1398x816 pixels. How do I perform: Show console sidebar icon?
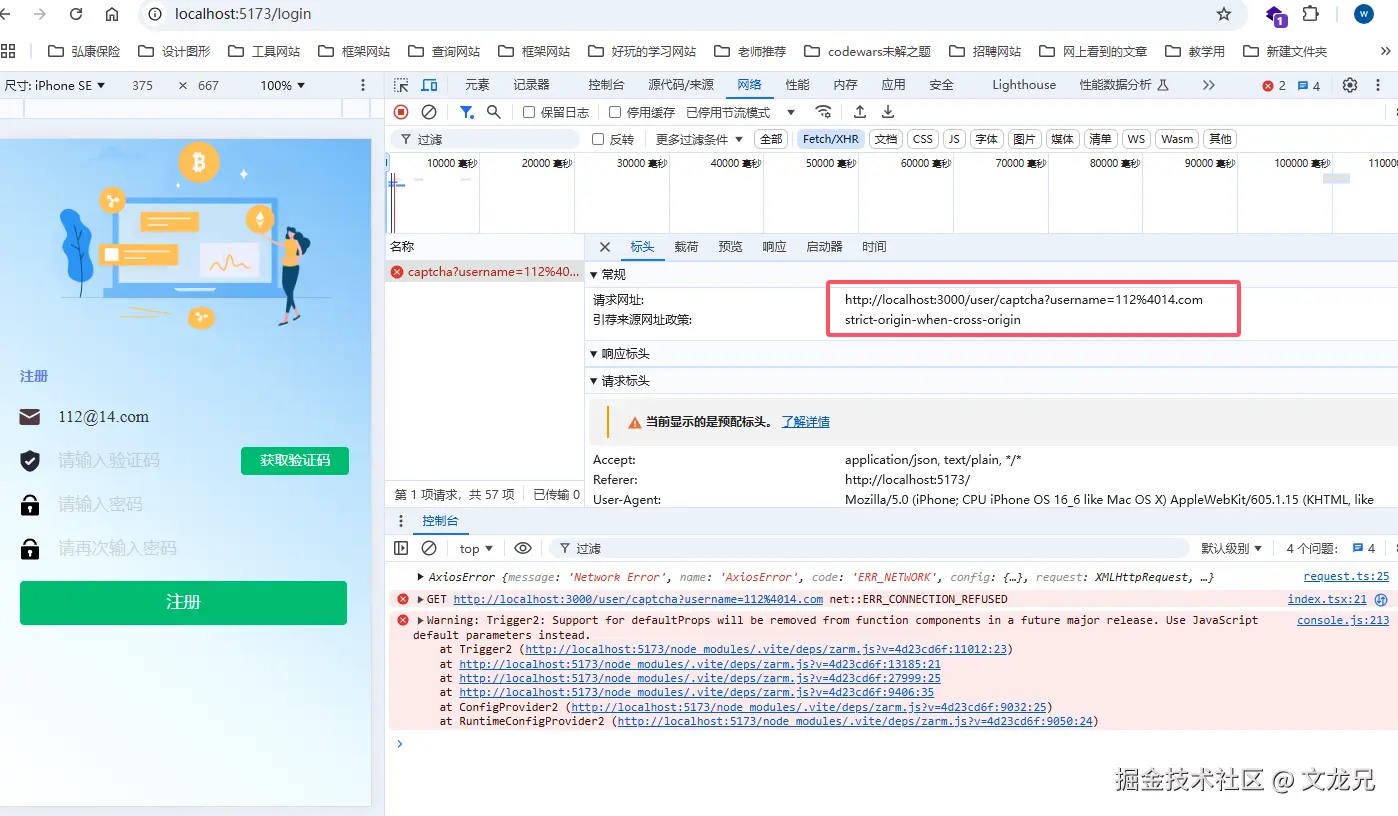(401, 548)
